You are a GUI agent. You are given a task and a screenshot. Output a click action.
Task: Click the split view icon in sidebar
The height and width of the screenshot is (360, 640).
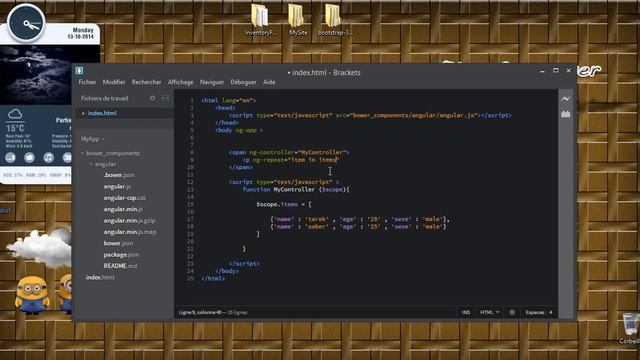coord(165,98)
